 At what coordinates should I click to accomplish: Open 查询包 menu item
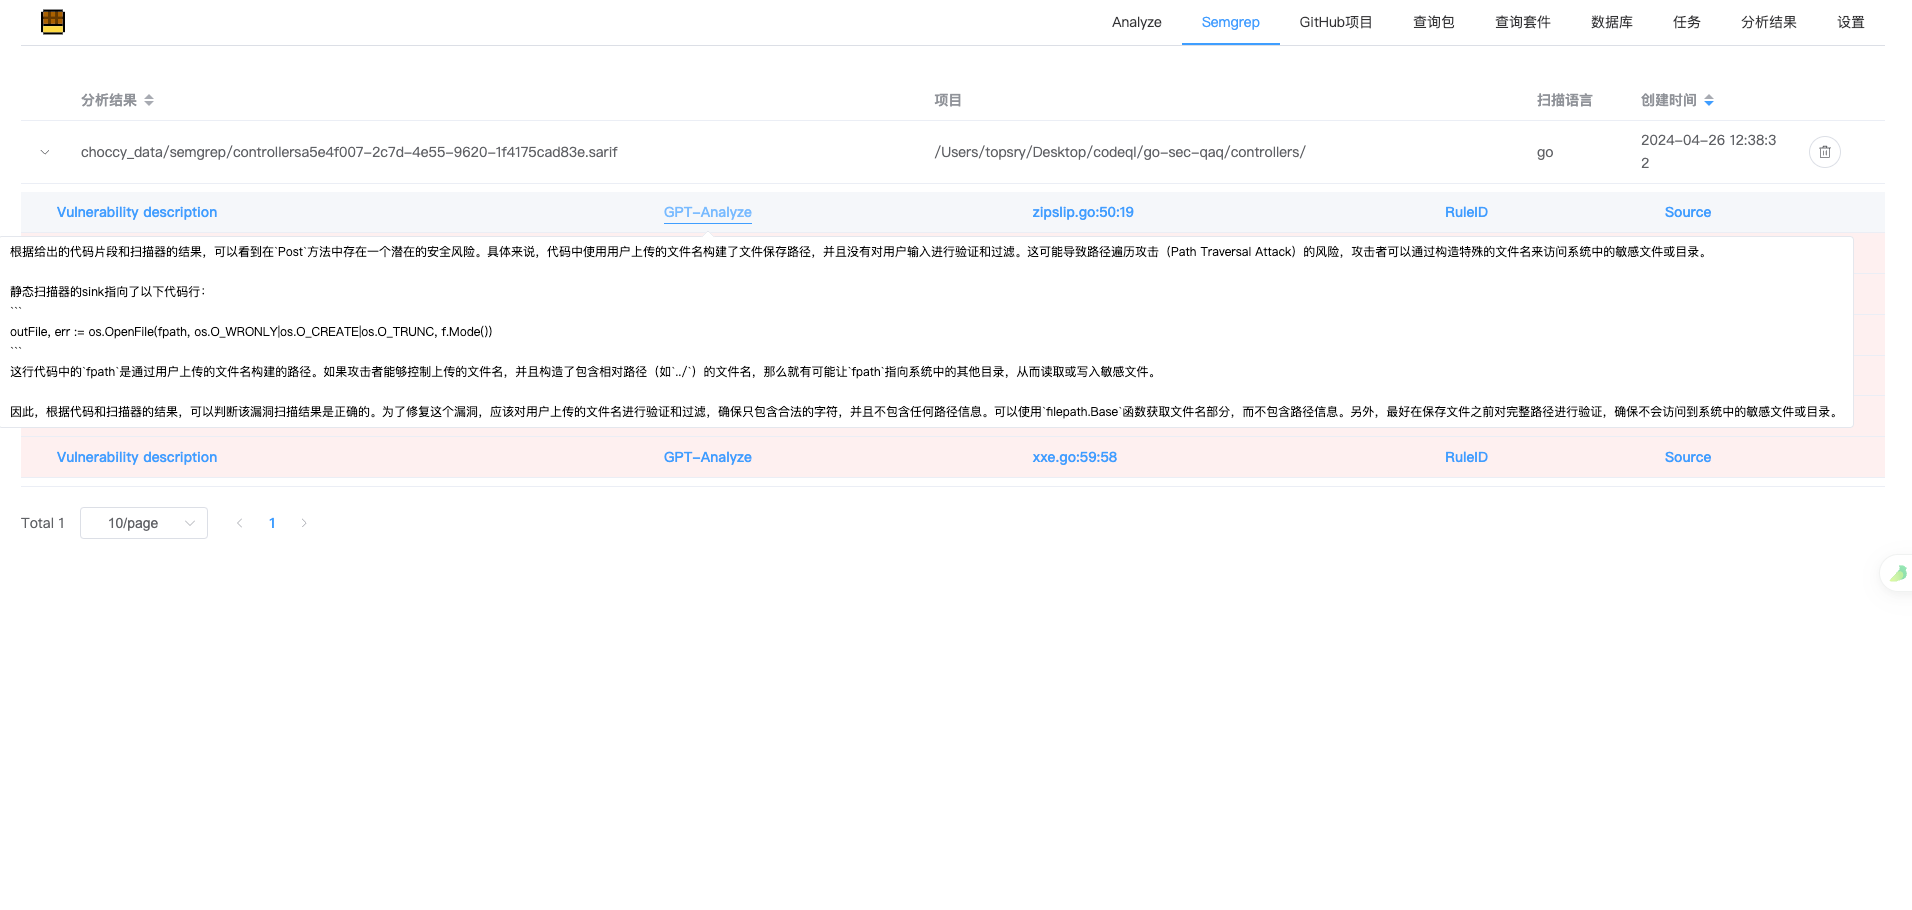point(1434,22)
